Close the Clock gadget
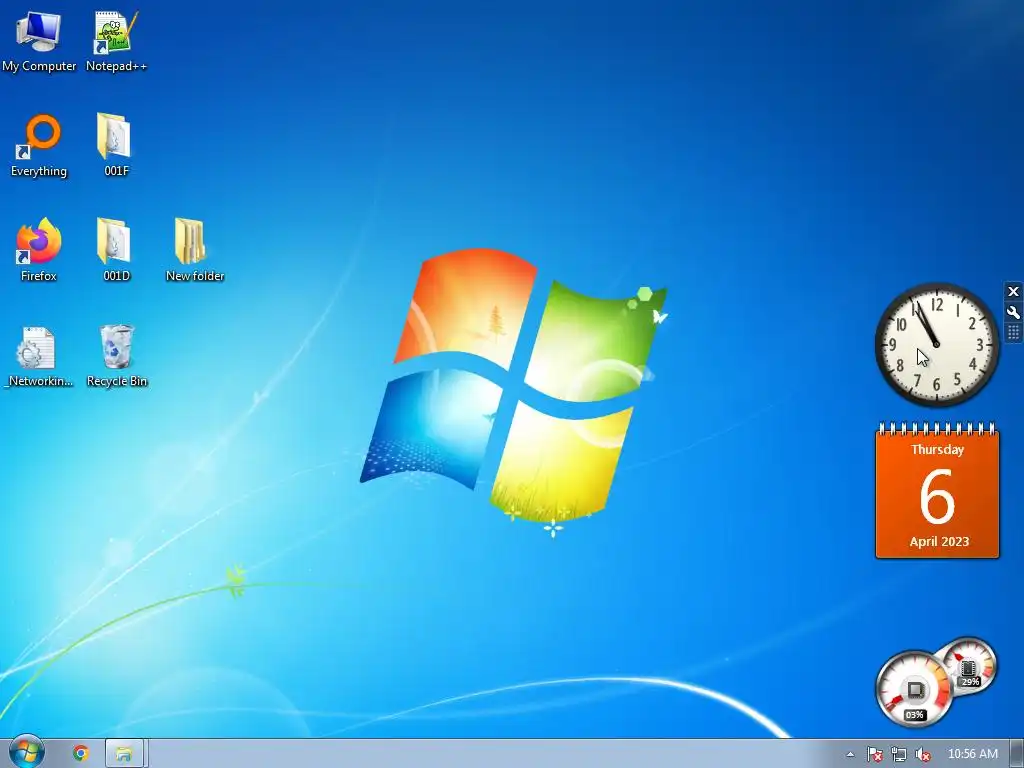The height and width of the screenshot is (768, 1024). (1013, 291)
